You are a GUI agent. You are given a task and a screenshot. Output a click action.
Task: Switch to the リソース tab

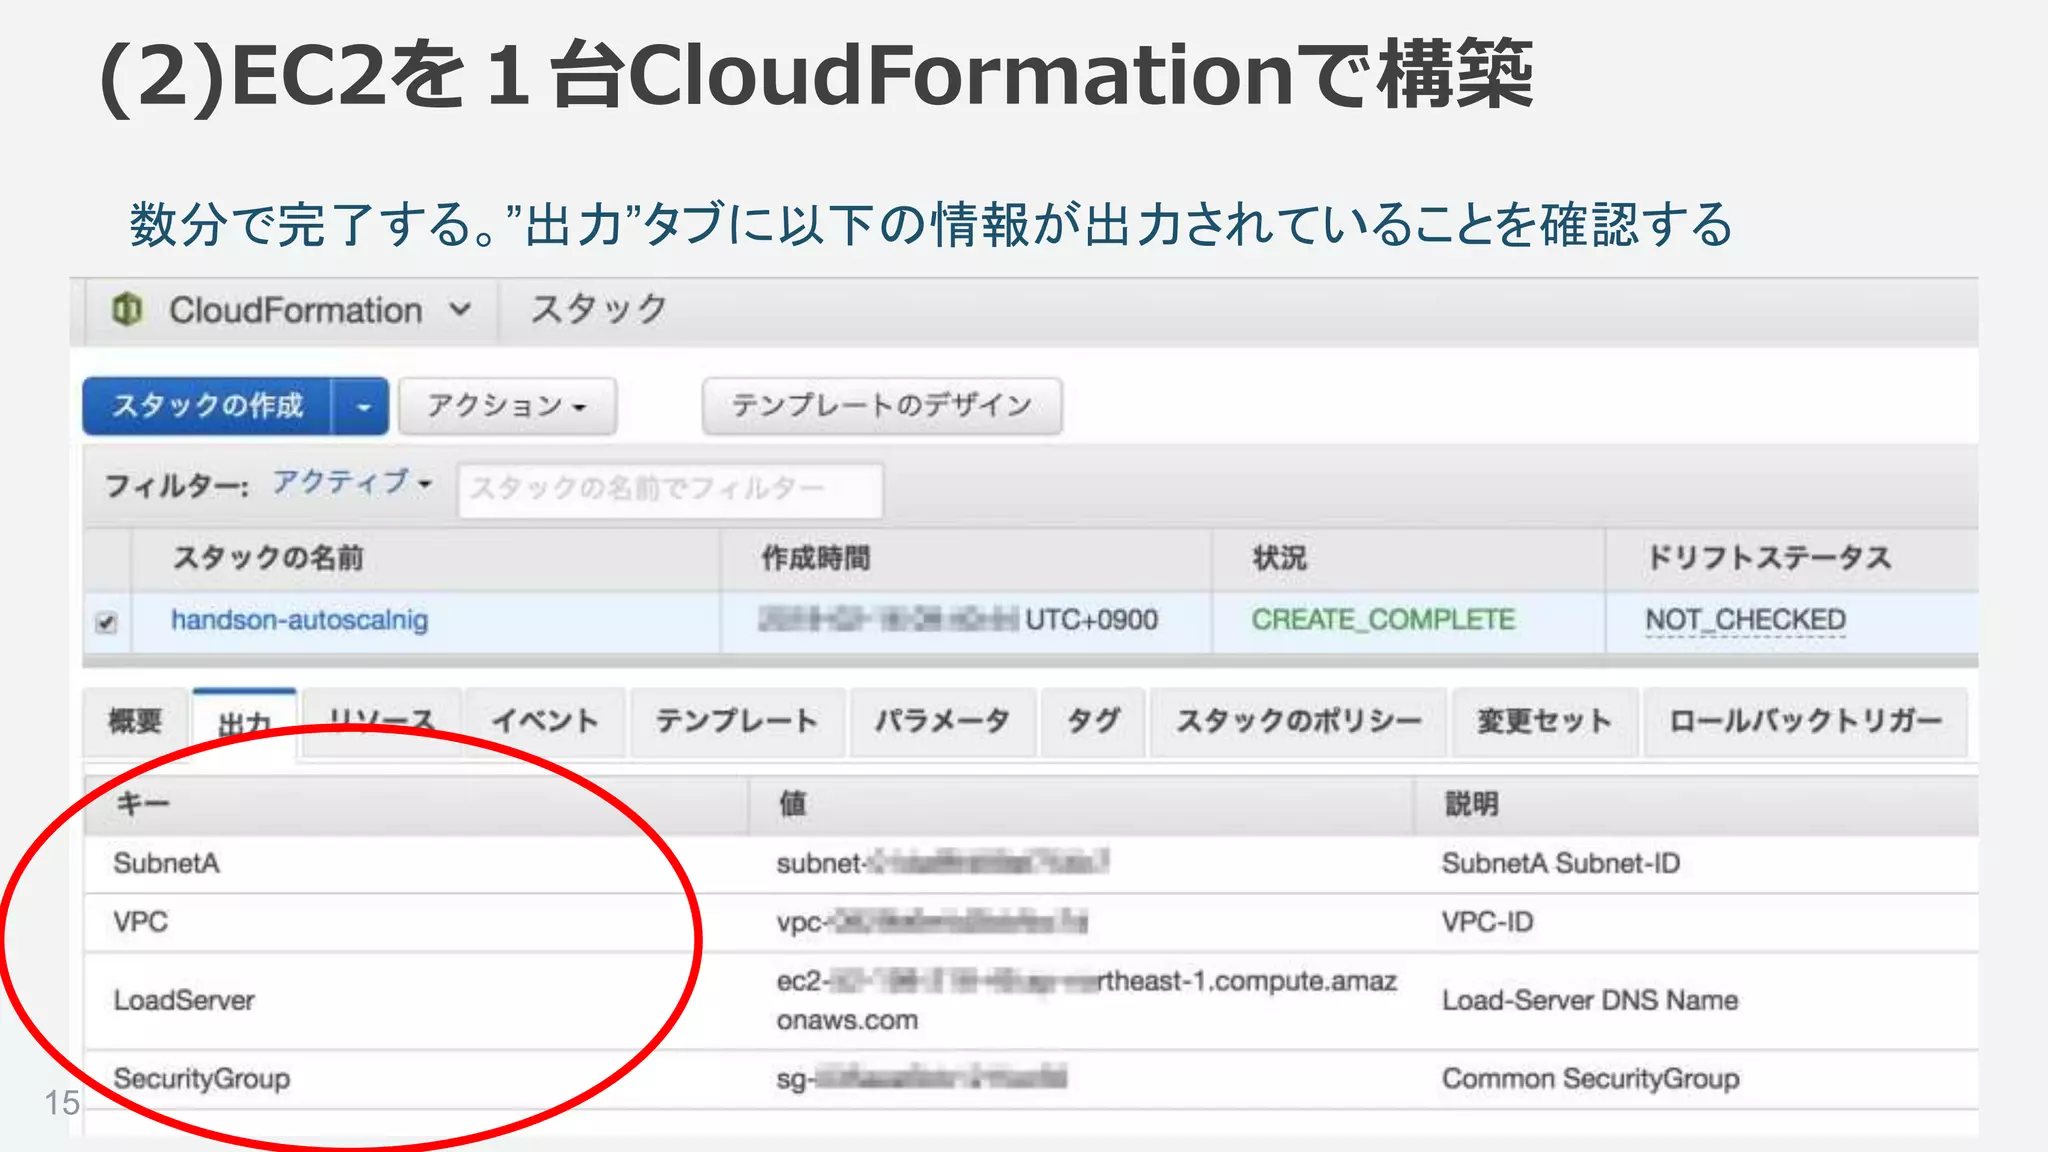[x=382, y=721]
